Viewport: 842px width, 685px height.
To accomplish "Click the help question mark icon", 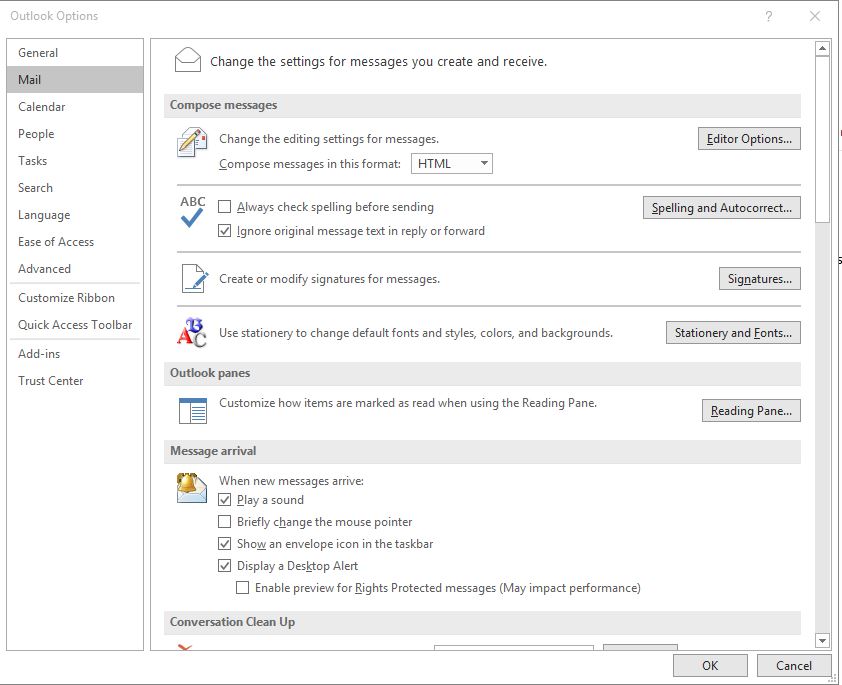I will [x=769, y=16].
